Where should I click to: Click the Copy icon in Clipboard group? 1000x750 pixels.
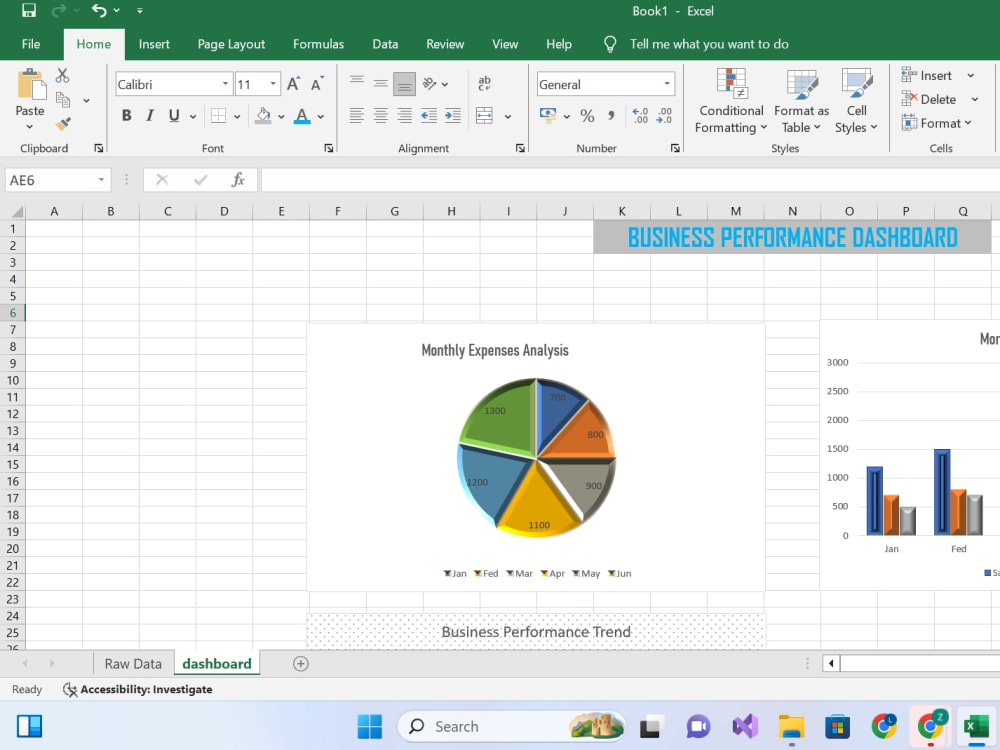(62, 99)
